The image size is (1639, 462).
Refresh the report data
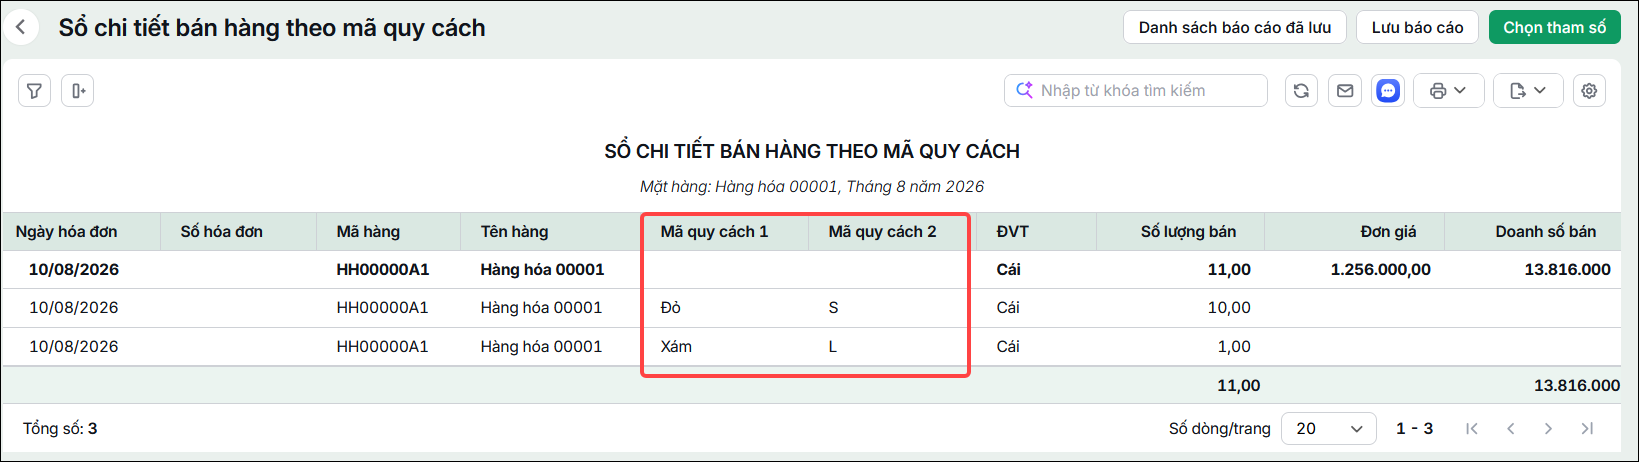point(1301,91)
